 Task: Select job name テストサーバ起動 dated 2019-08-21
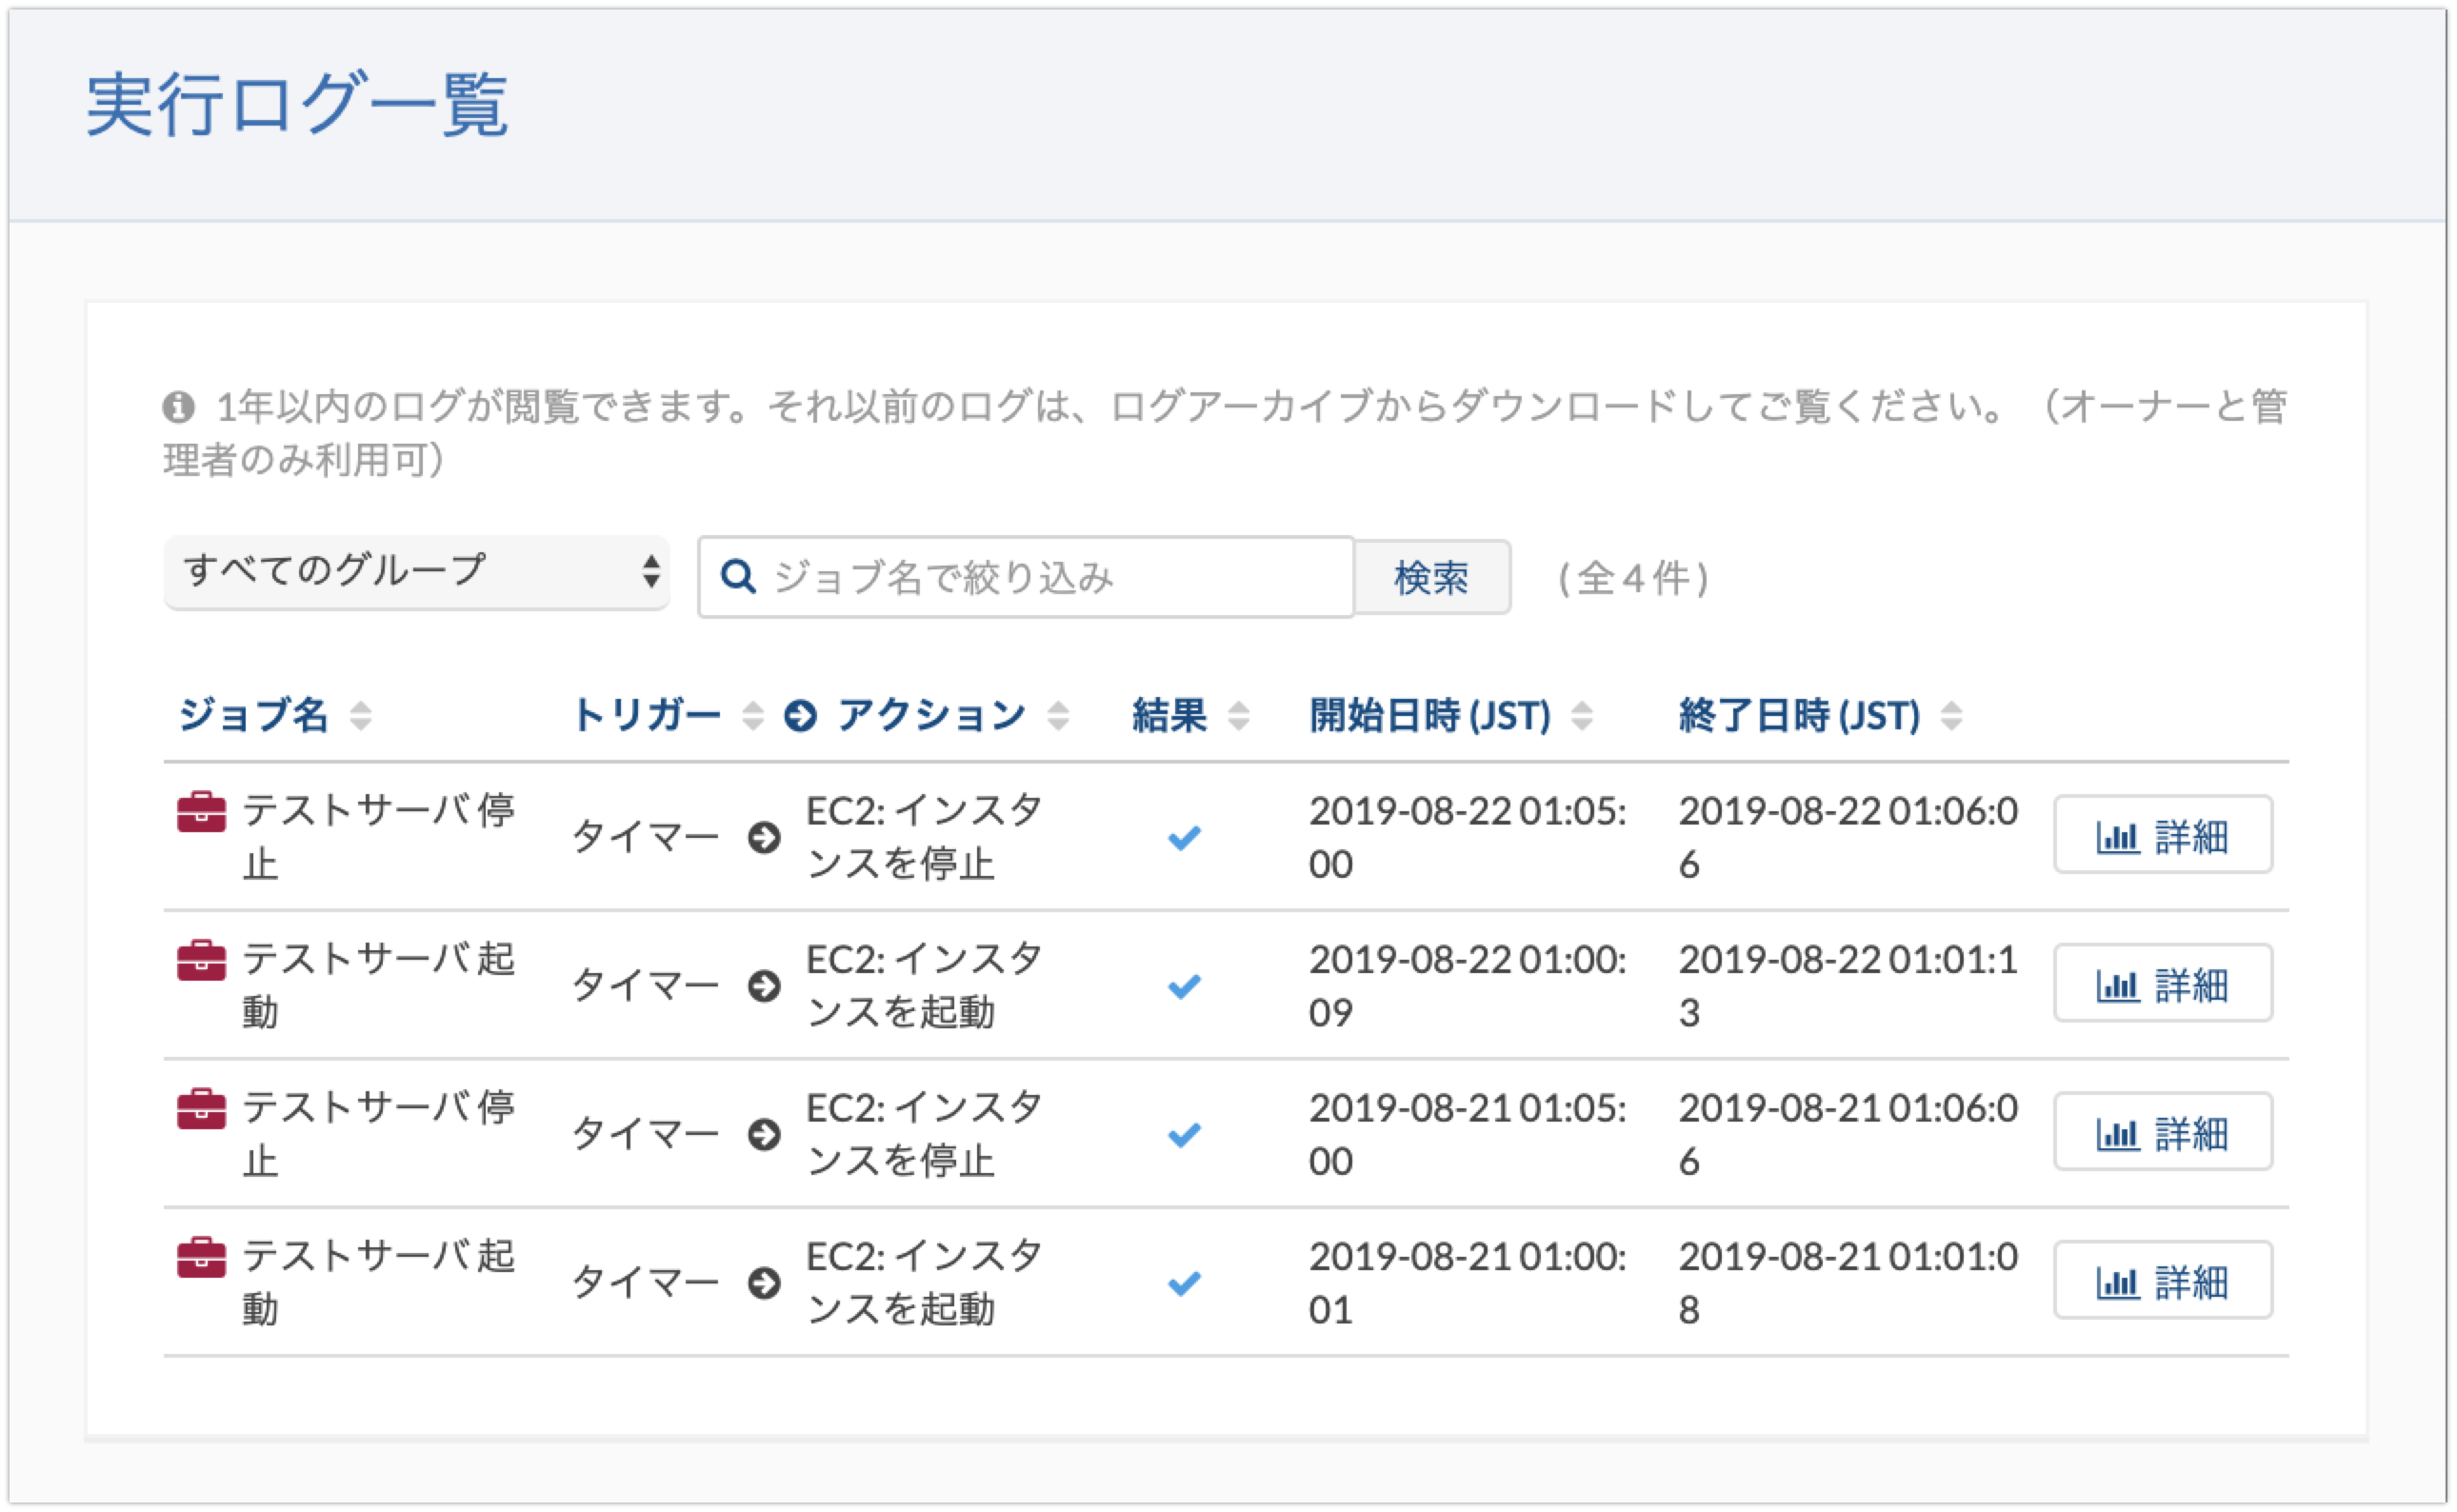379,1282
